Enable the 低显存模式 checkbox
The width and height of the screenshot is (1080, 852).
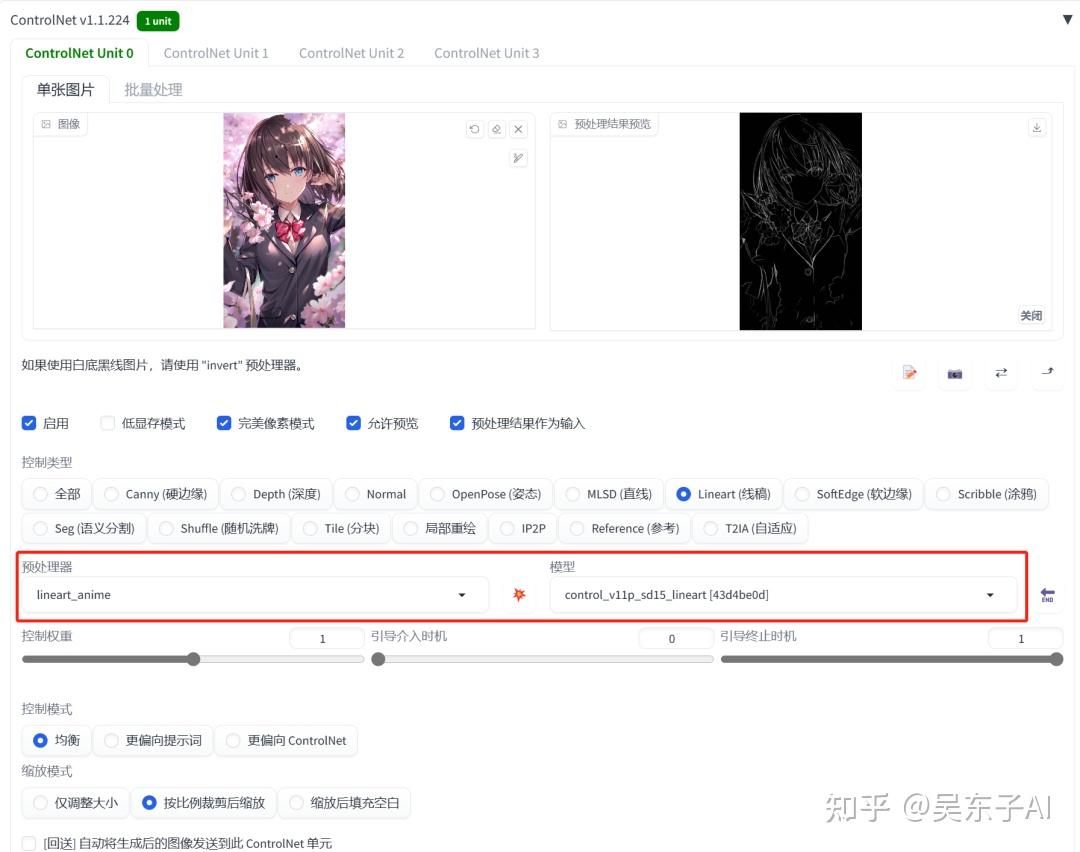107,422
